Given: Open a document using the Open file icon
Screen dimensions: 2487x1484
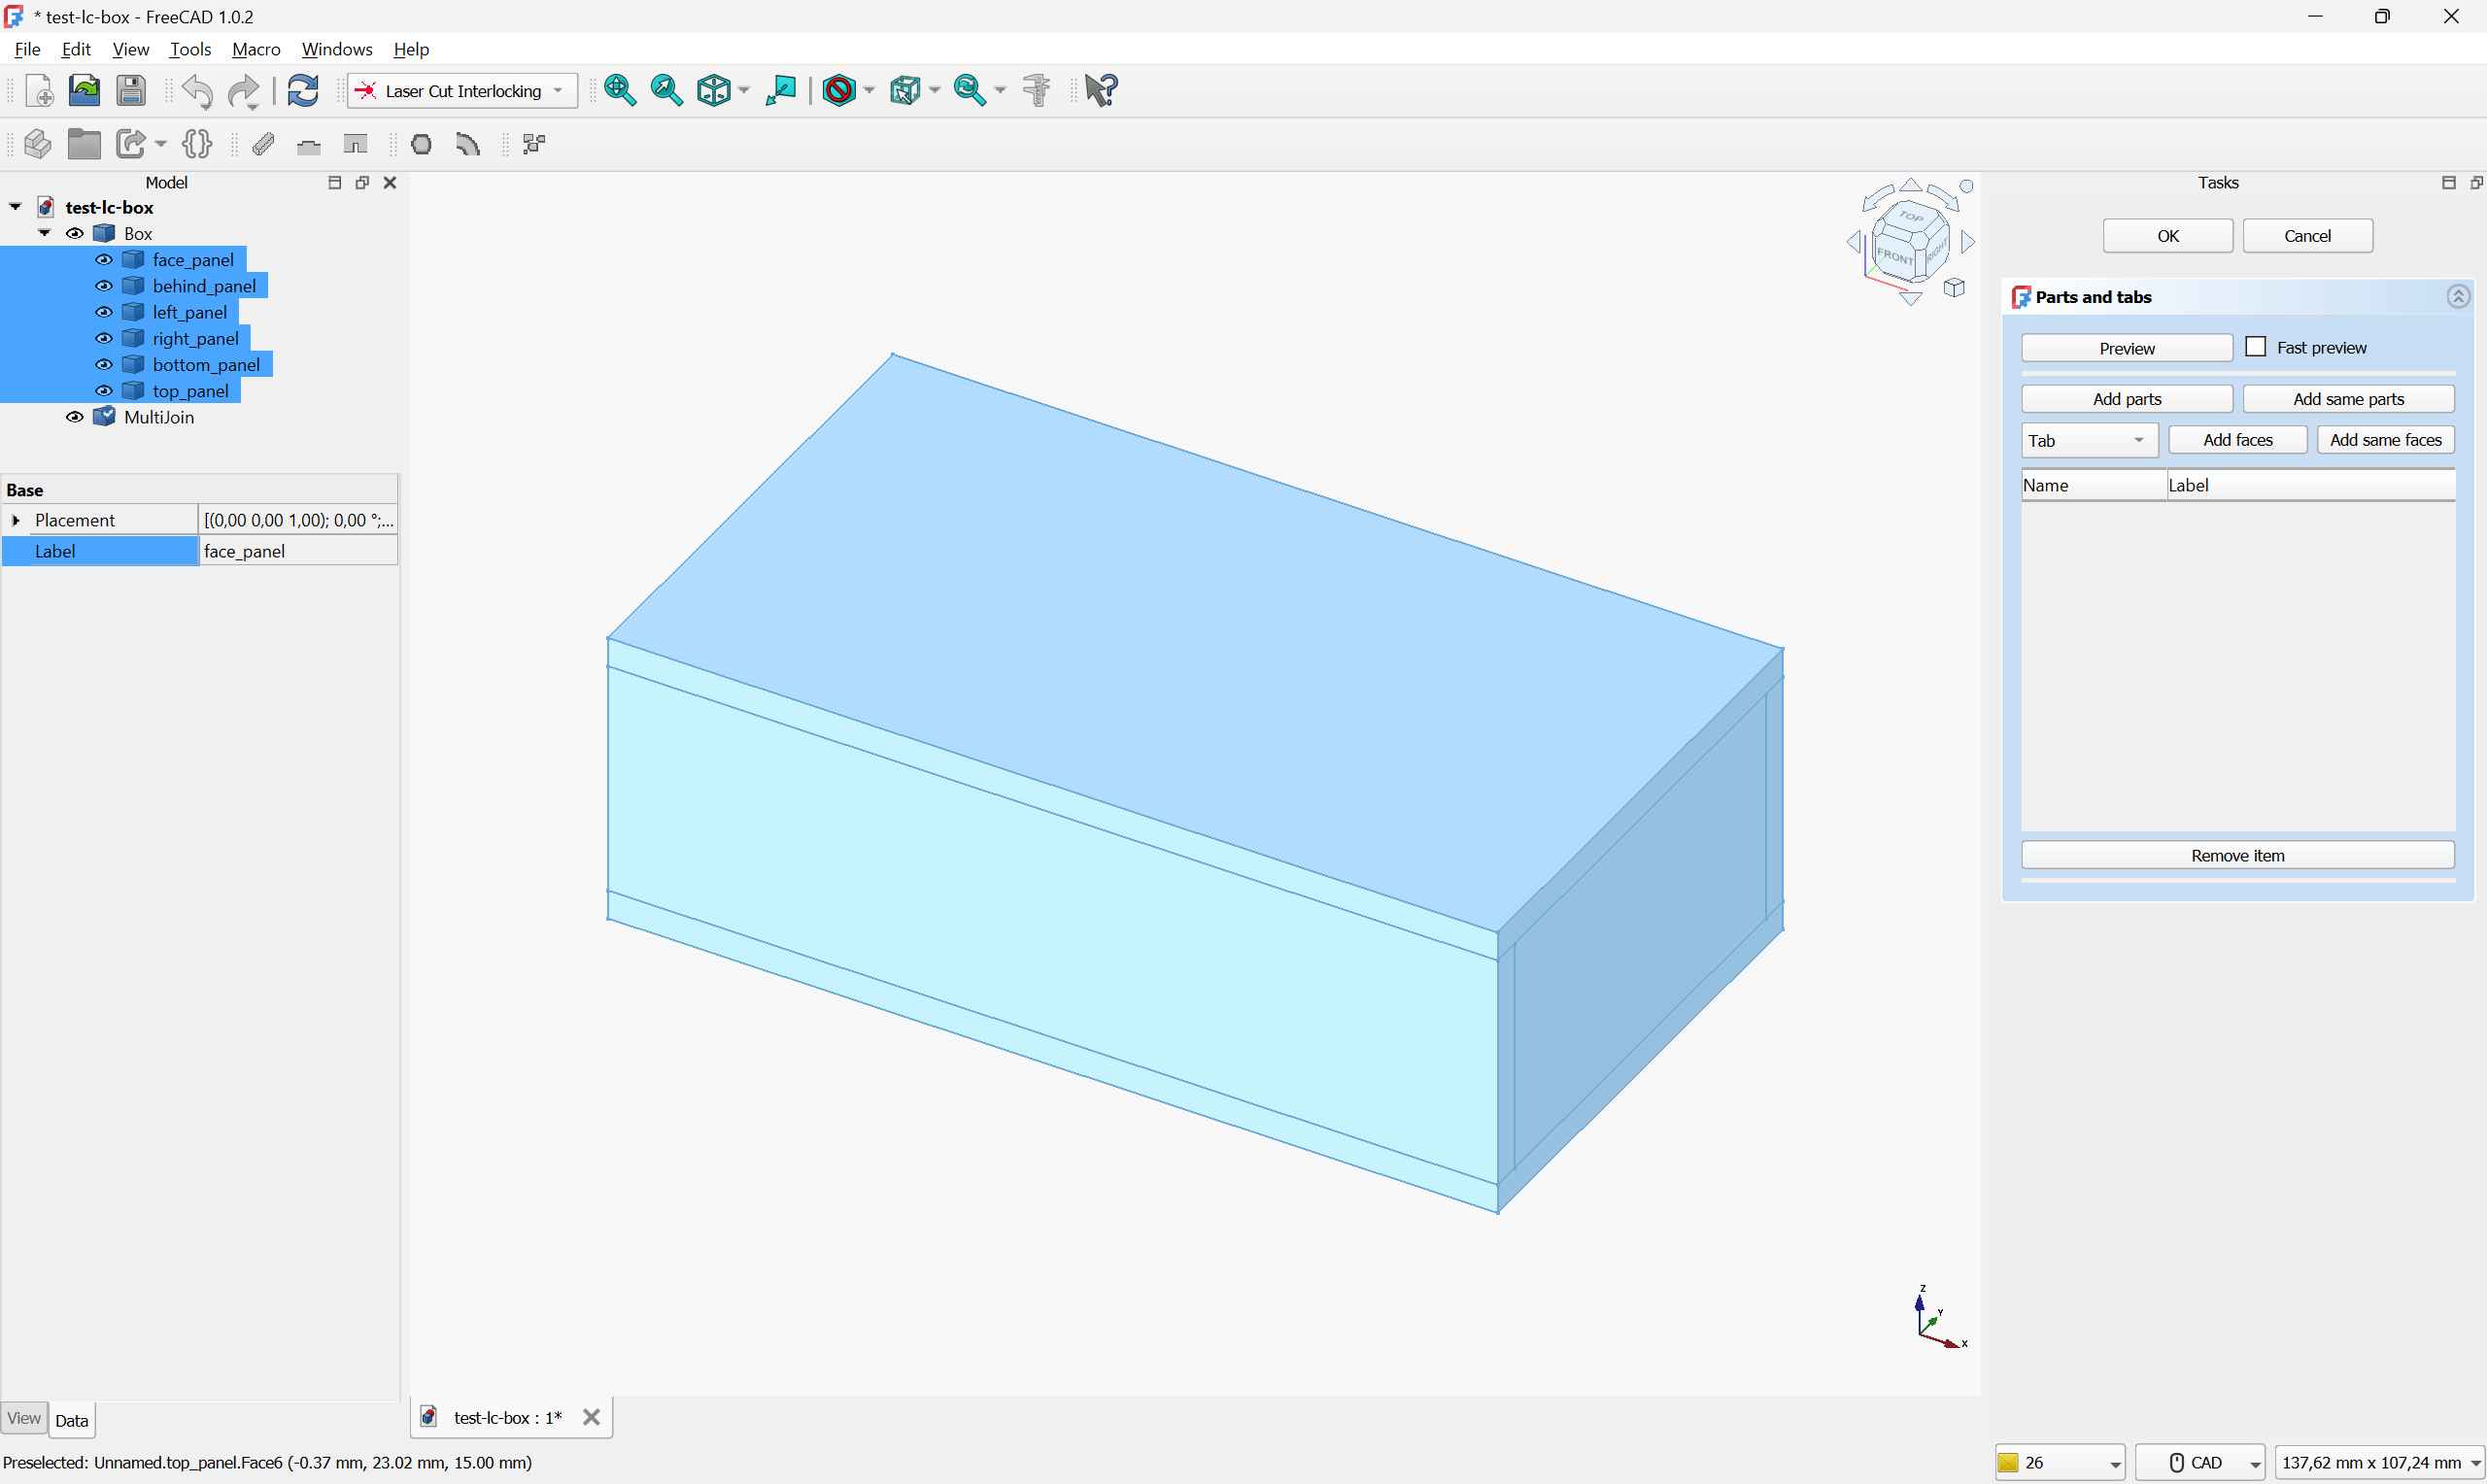Looking at the screenshot, I should coord(84,90).
